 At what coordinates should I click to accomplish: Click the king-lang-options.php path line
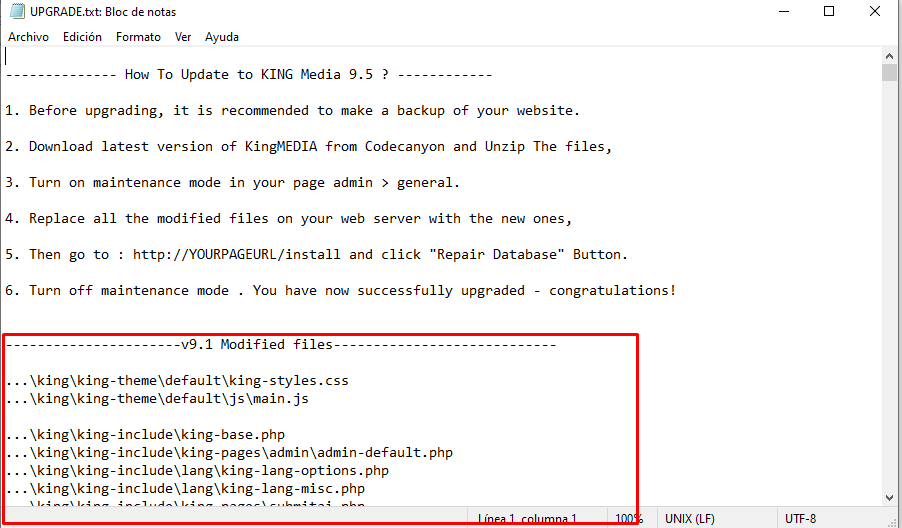tap(197, 470)
